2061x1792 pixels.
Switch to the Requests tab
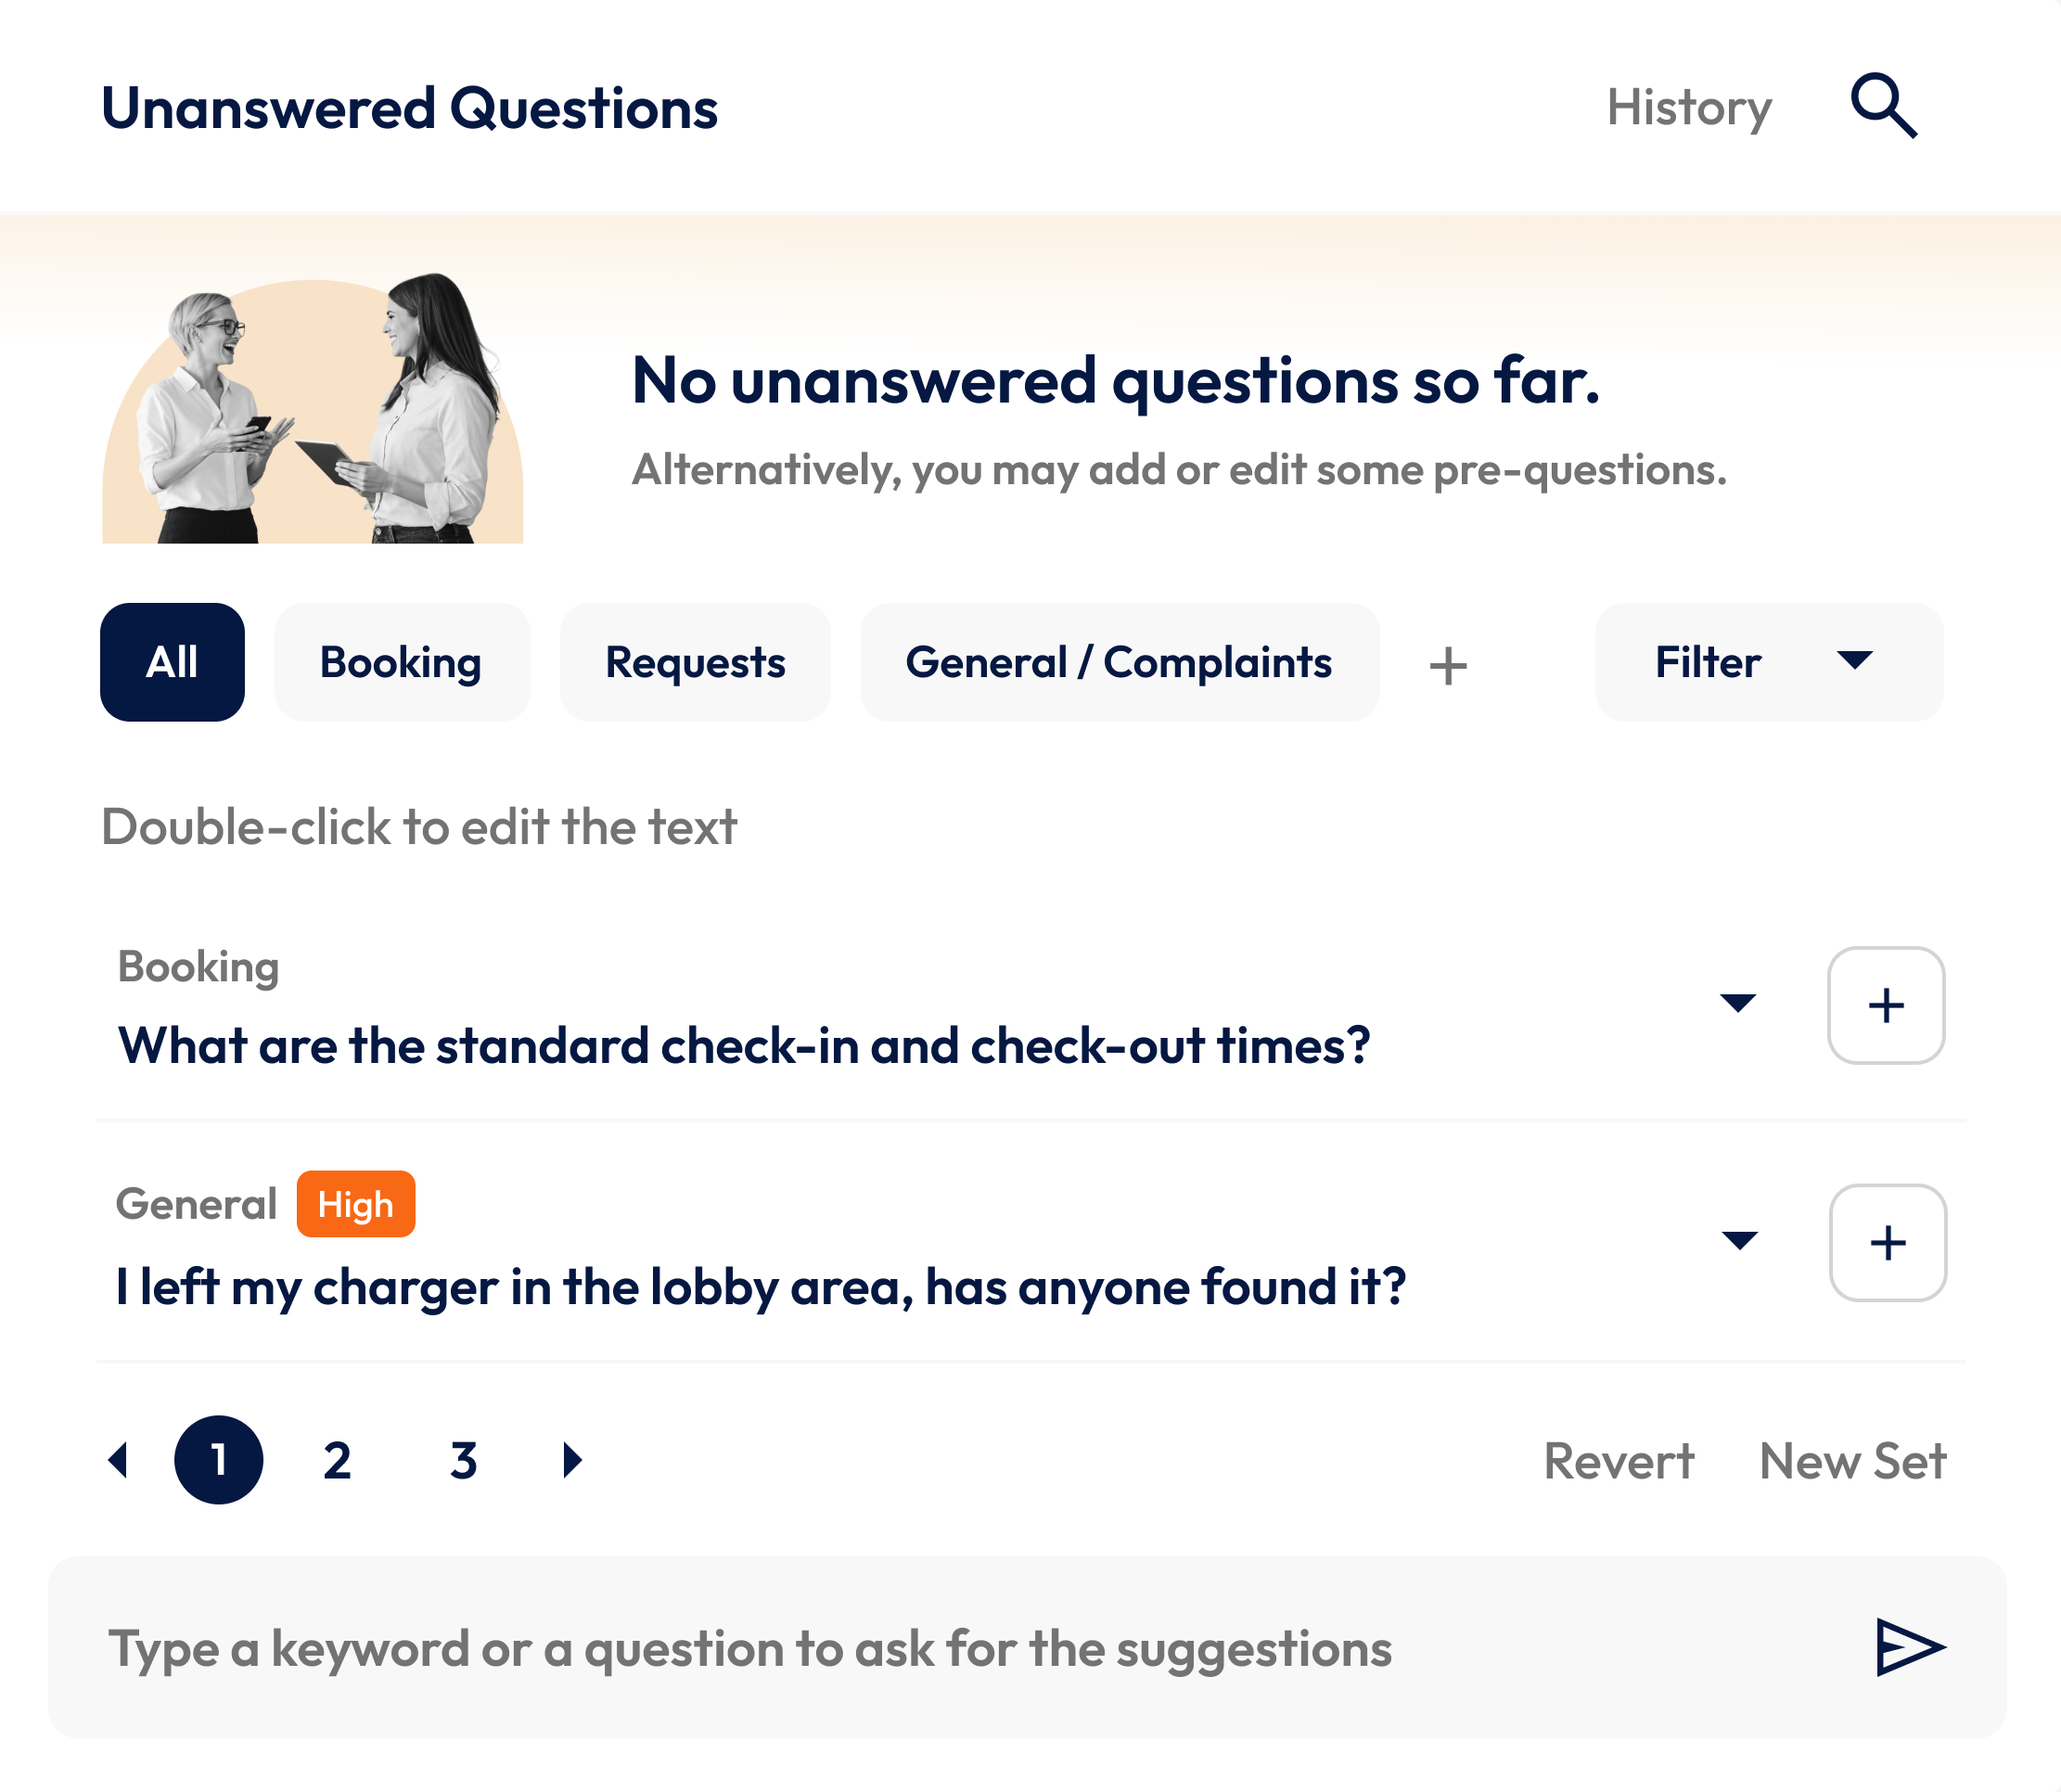tap(695, 662)
